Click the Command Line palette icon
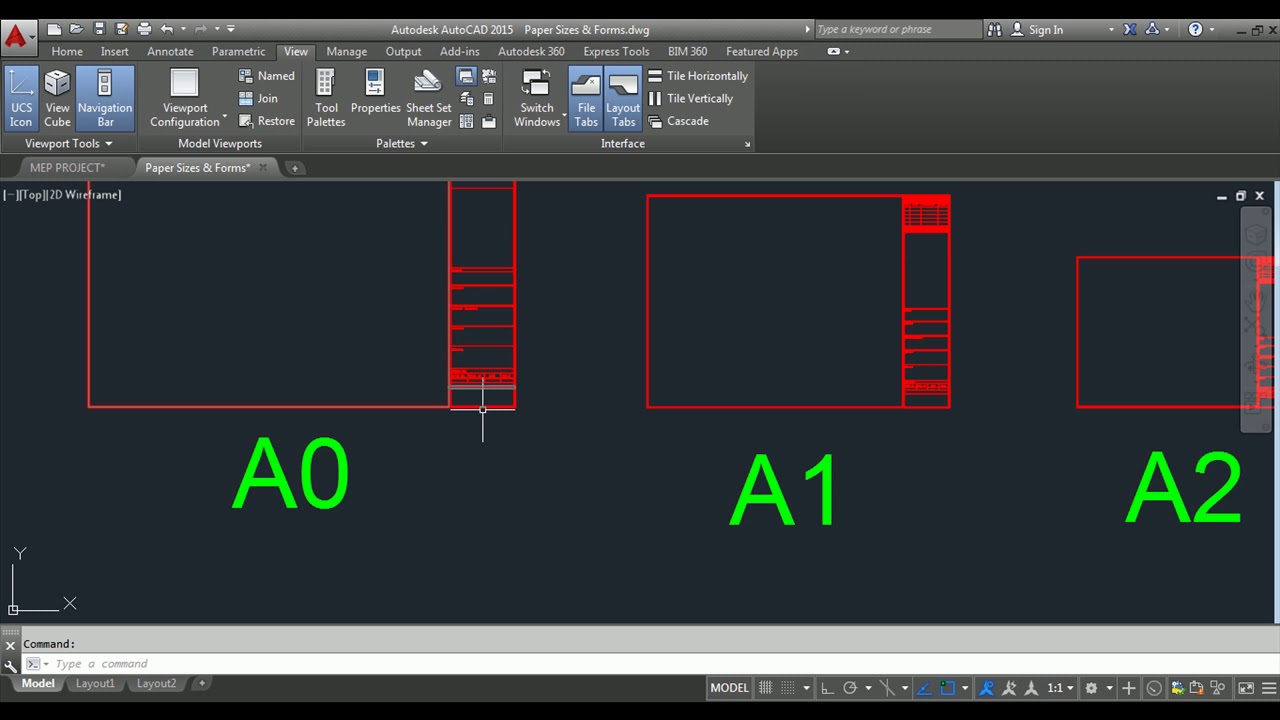The image size is (1280, 720). pos(466,76)
